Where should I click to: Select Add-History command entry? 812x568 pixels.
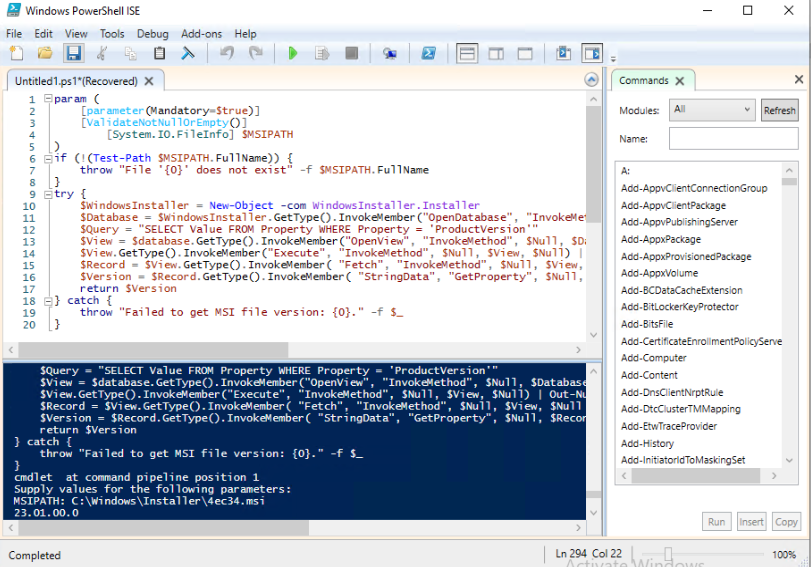647,444
